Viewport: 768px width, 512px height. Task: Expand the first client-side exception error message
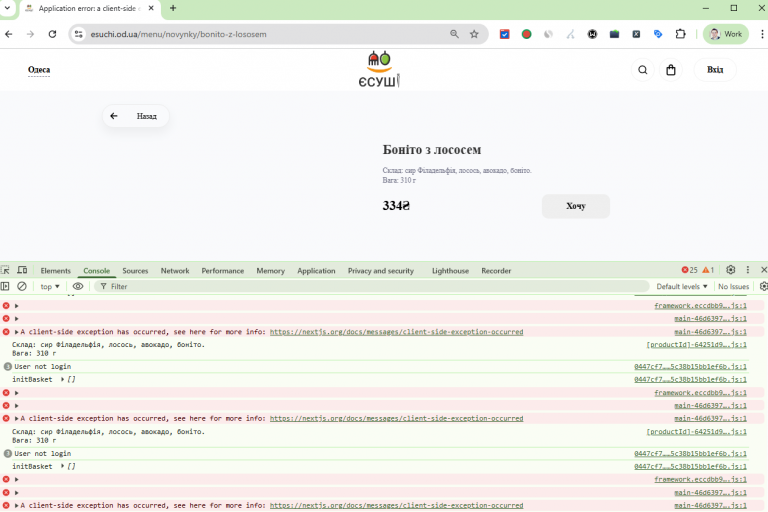[x=17, y=332]
